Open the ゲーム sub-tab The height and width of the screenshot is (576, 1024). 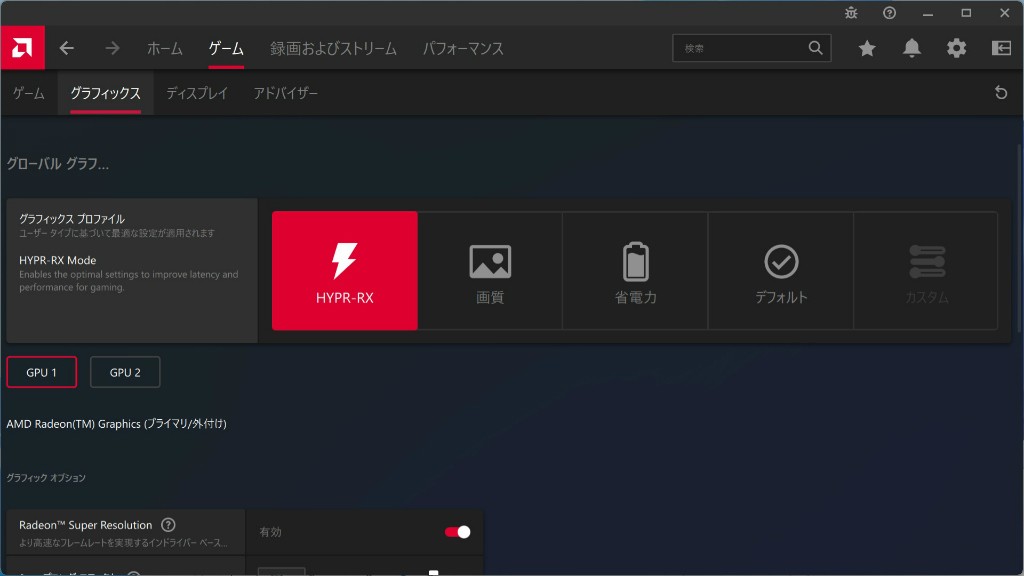tap(29, 93)
